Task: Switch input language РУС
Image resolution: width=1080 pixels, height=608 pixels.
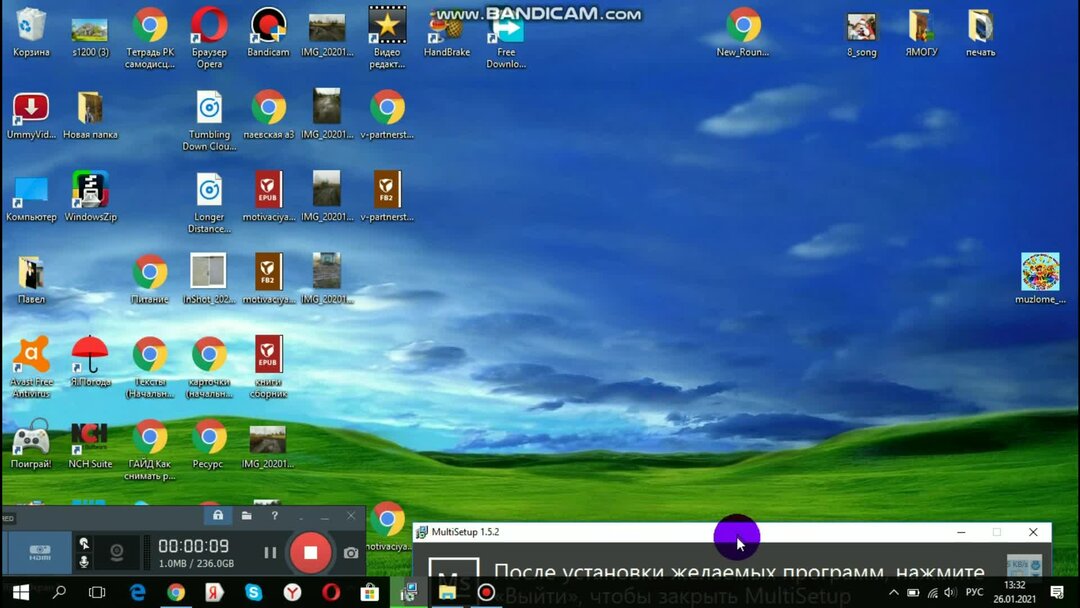Action: tap(974, 592)
